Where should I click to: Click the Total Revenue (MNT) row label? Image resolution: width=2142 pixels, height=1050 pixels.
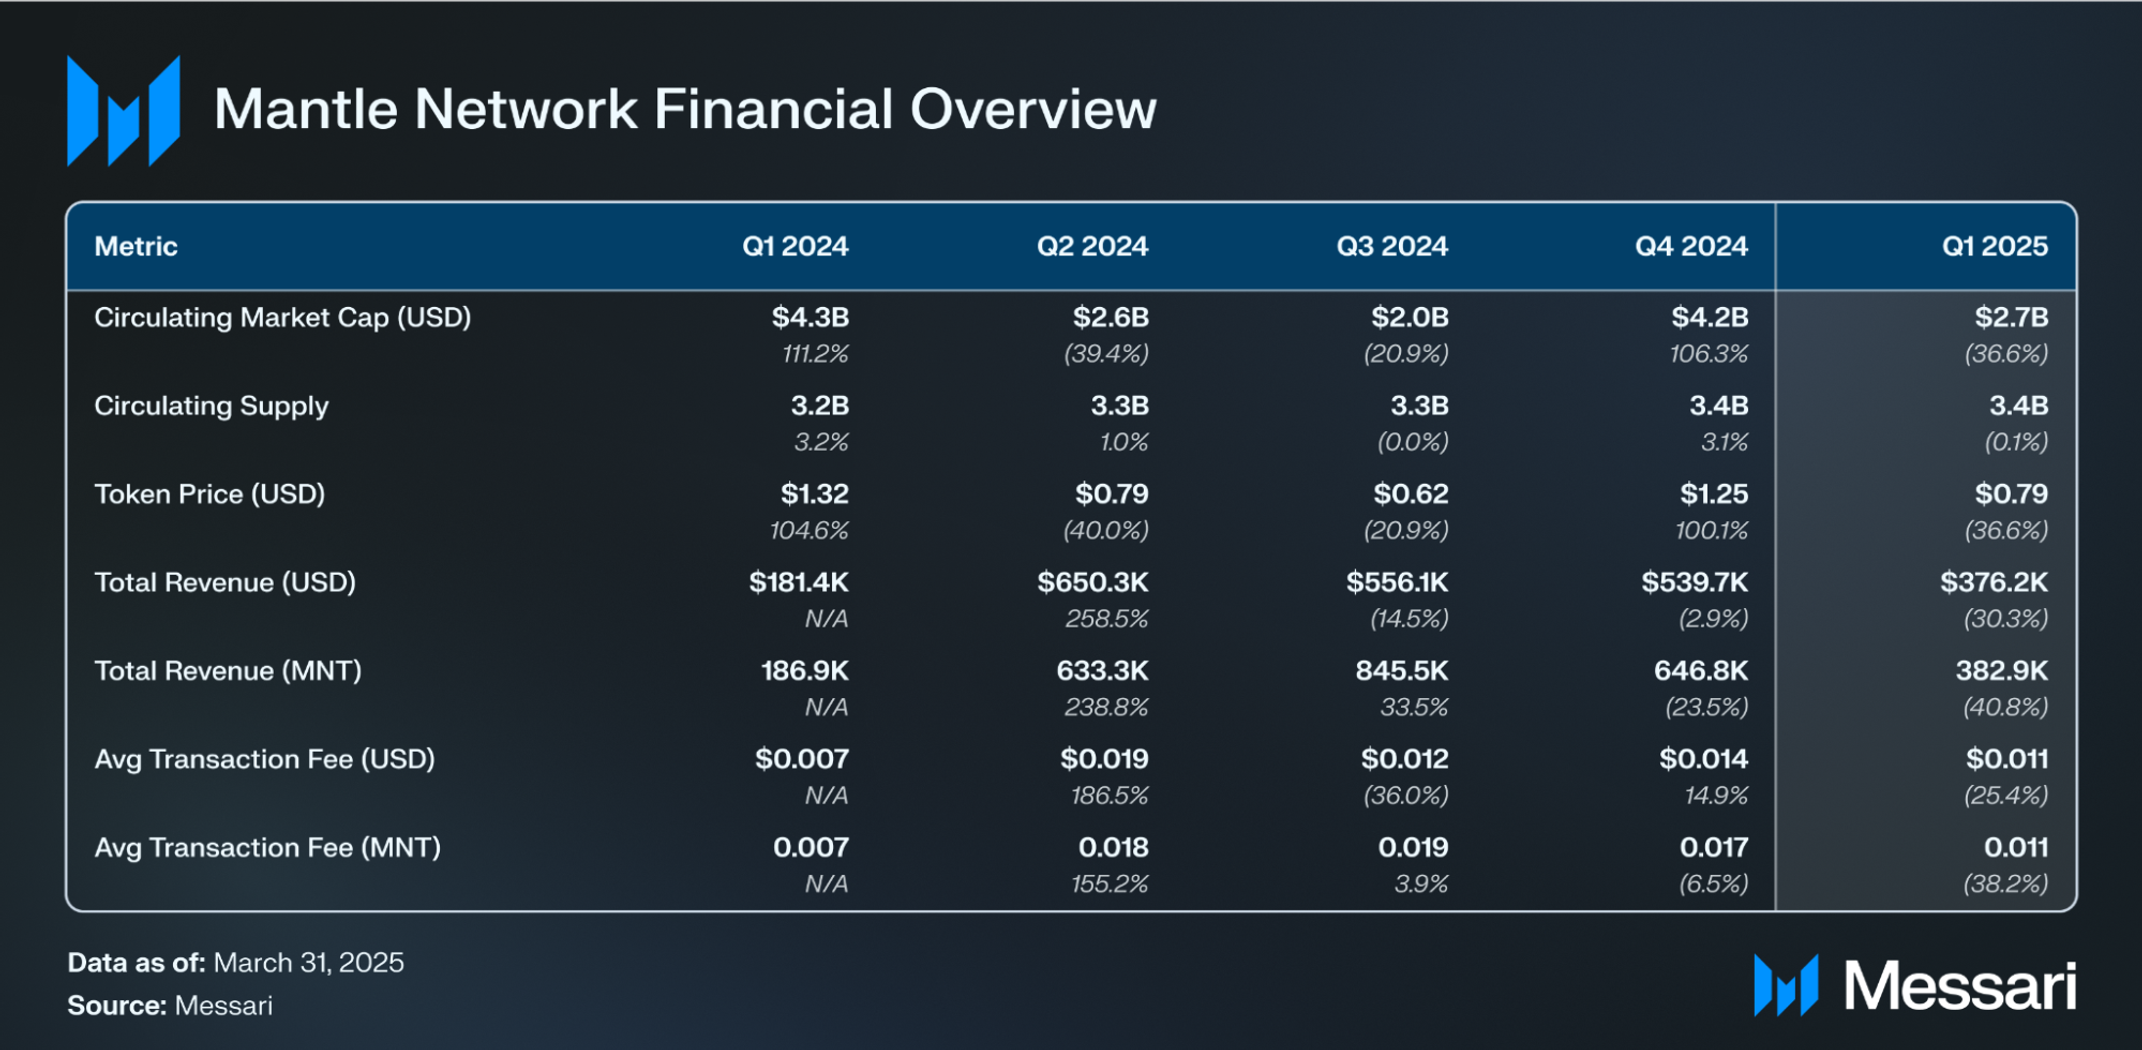pyautogui.click(x=228, y=671)
